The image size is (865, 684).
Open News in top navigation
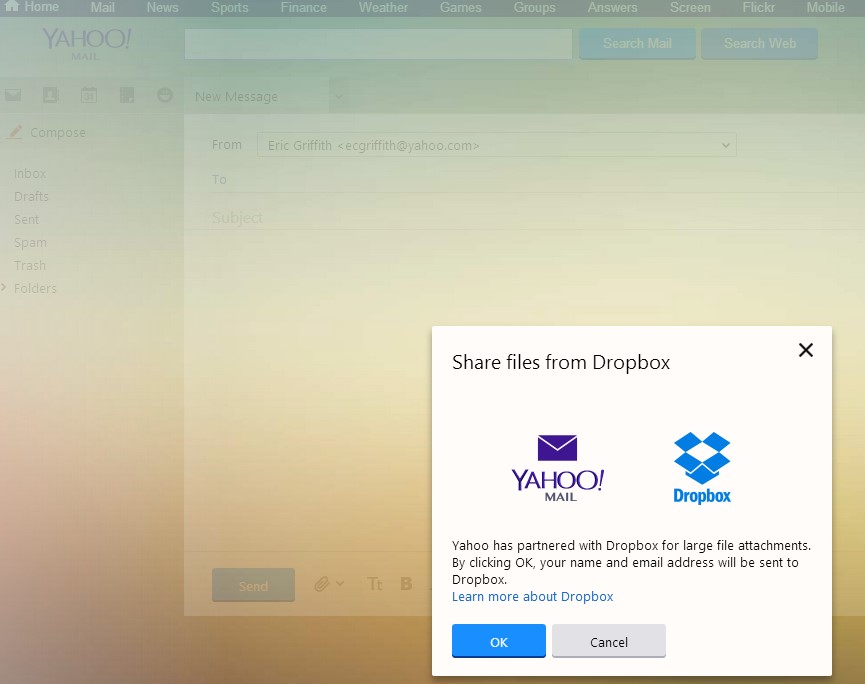pos(162,8)
